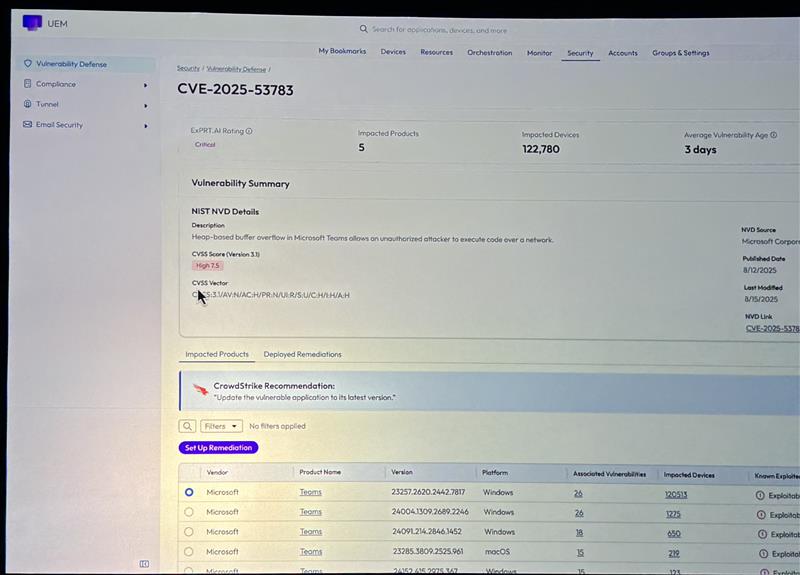Click the Tunnel sidebar icon
This screenshot has width=800, height=575.
[28, 104]
